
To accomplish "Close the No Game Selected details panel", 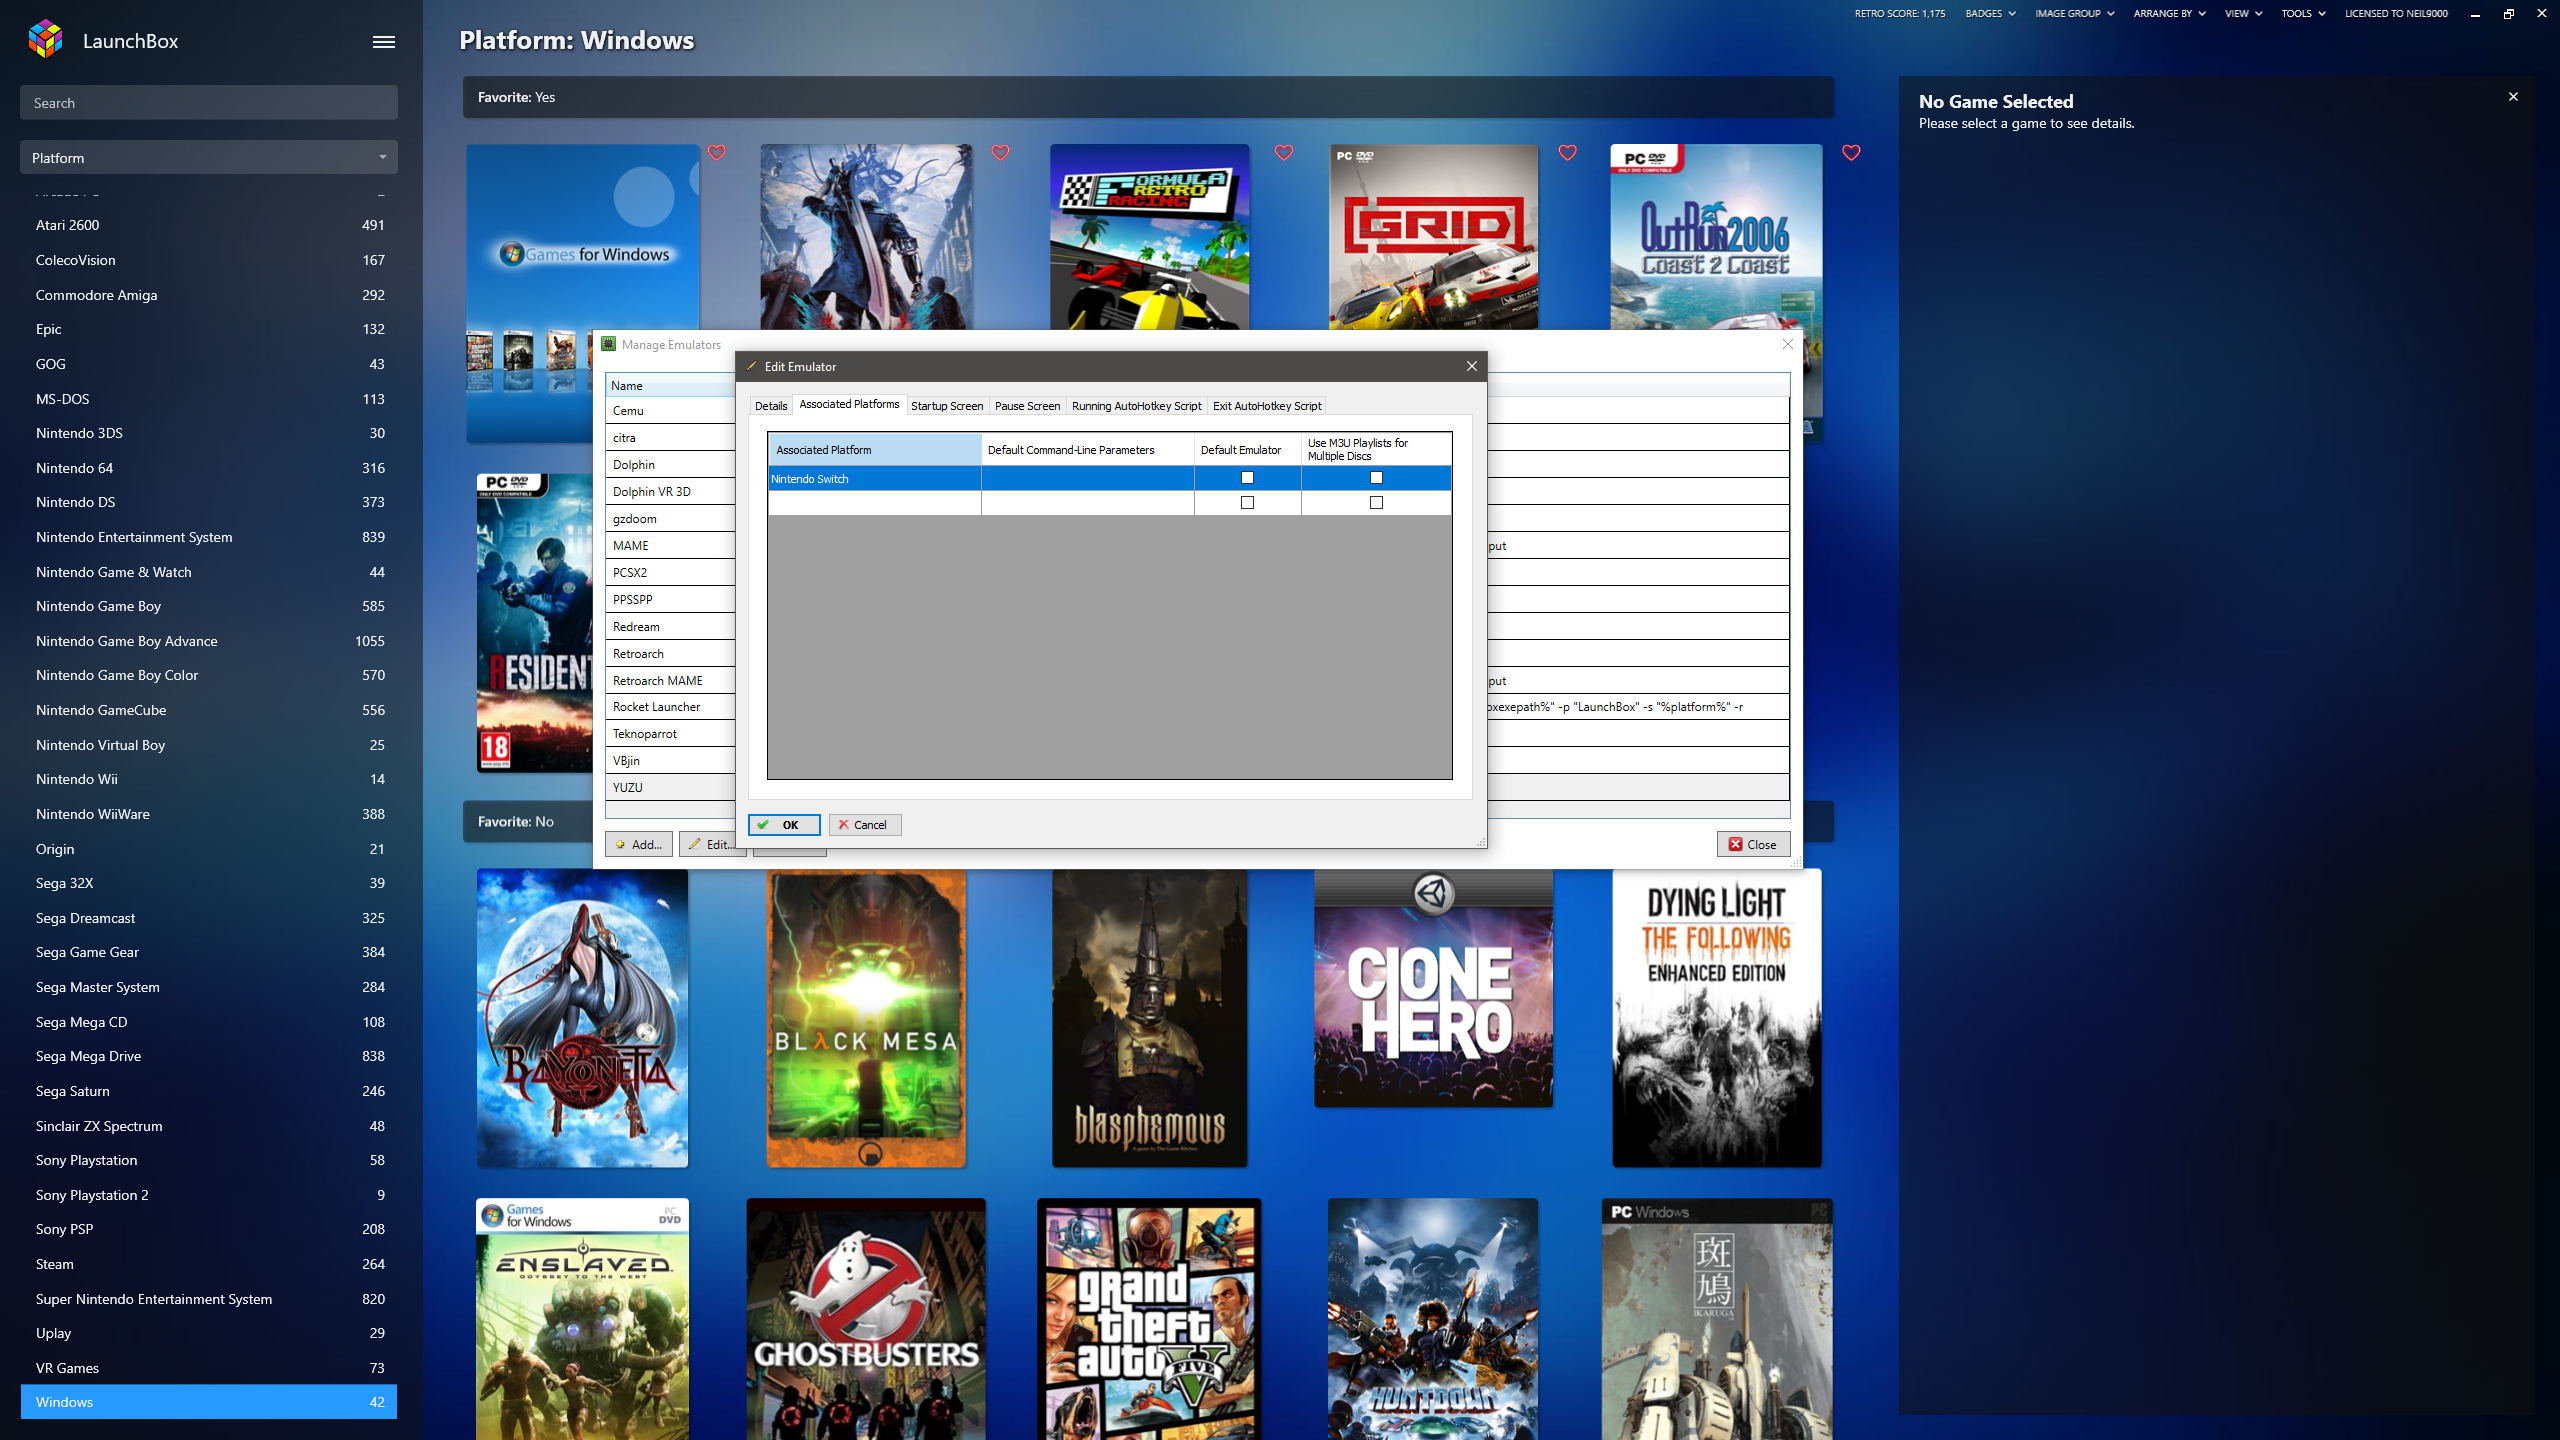I will click(2513, 97).
